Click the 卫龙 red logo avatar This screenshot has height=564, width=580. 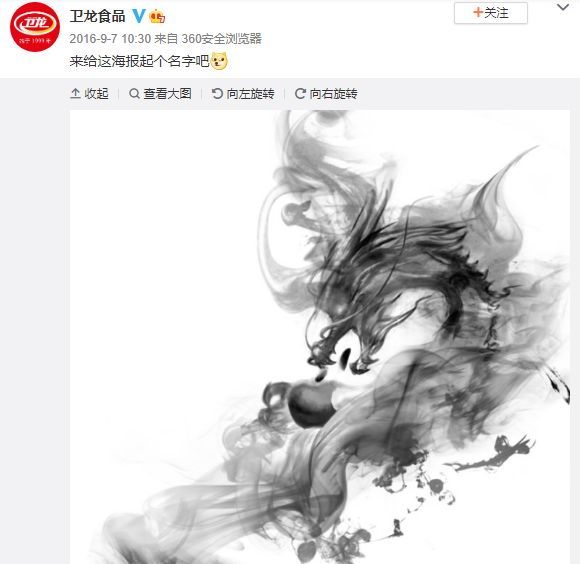[x=35, y=27]
